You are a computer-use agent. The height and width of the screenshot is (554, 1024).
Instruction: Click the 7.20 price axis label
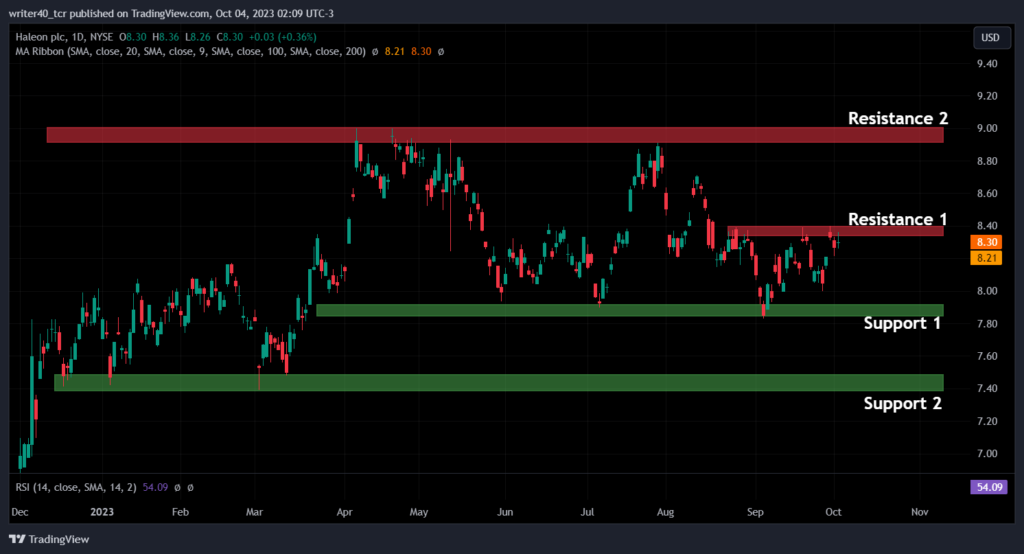tap(987, 421)
